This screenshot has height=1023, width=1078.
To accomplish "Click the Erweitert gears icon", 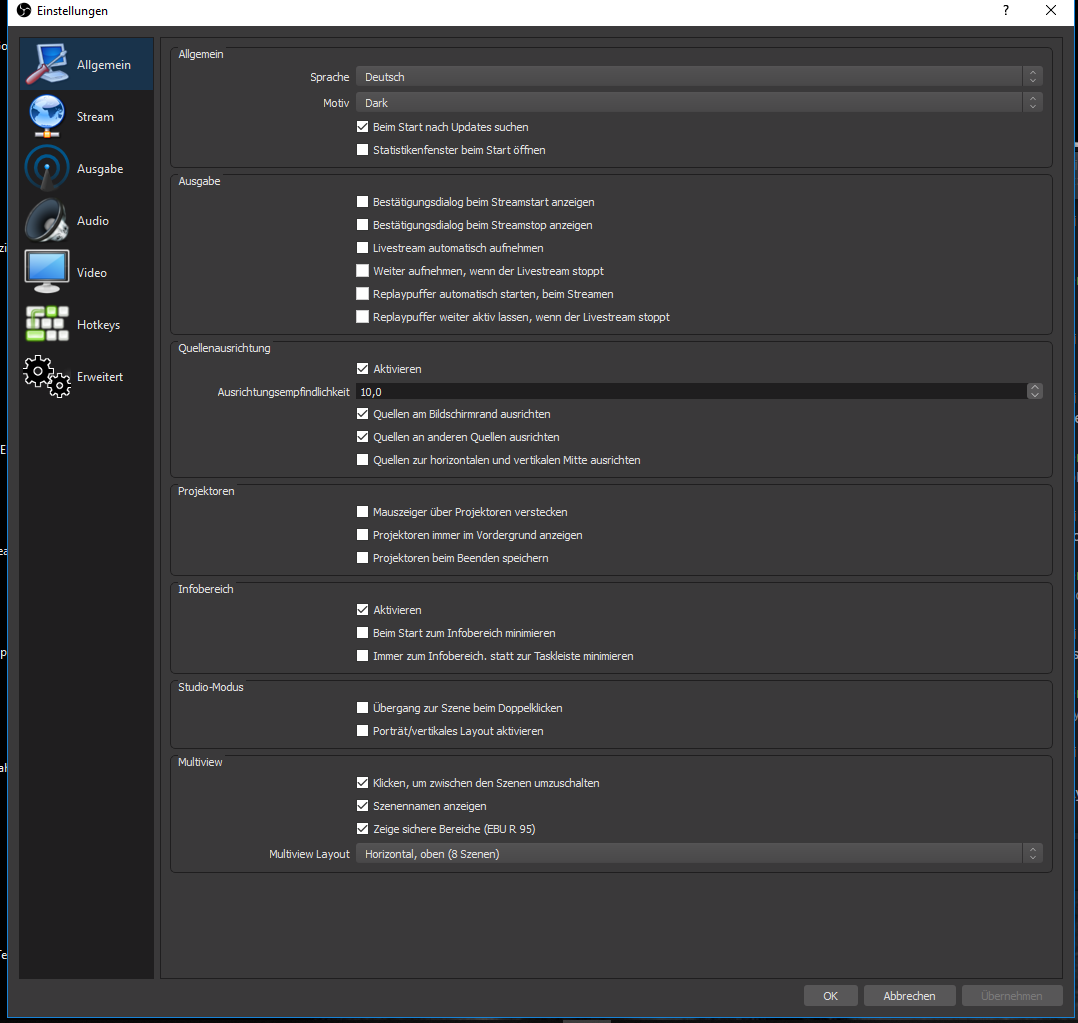I will click(47, 377).
